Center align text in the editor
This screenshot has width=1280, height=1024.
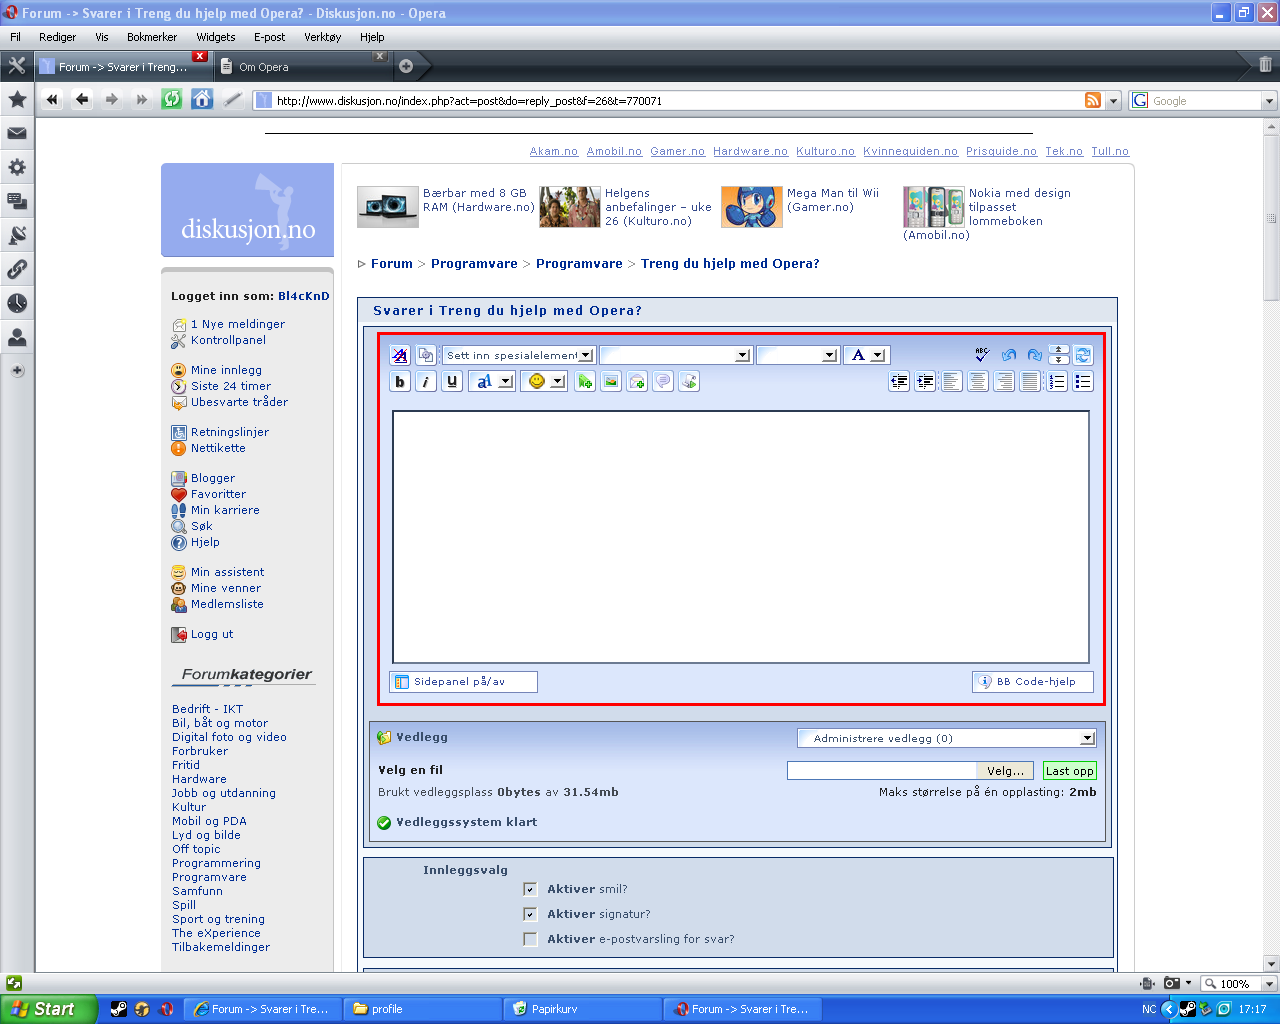click(x=978, y=381)
